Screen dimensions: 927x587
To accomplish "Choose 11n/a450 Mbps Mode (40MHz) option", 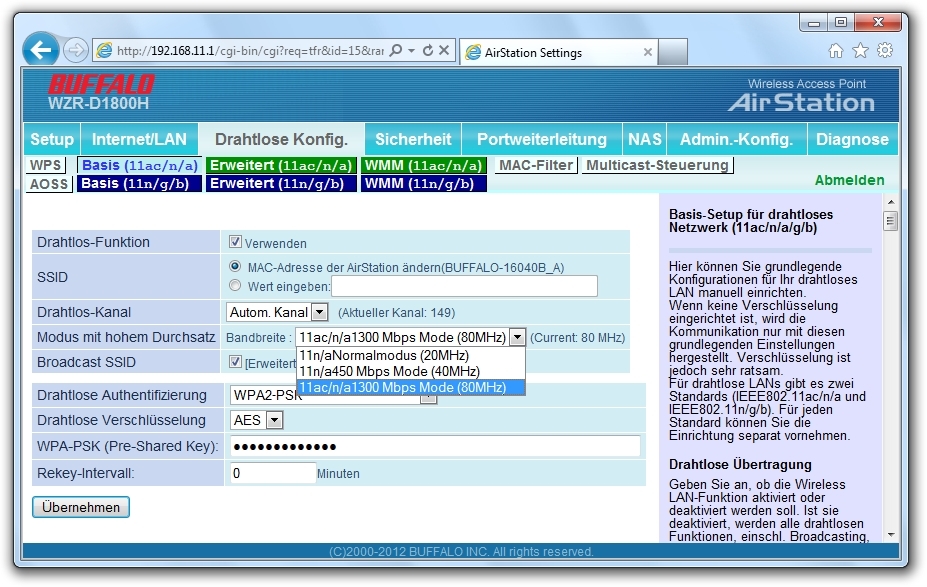I will click(410, 371).
